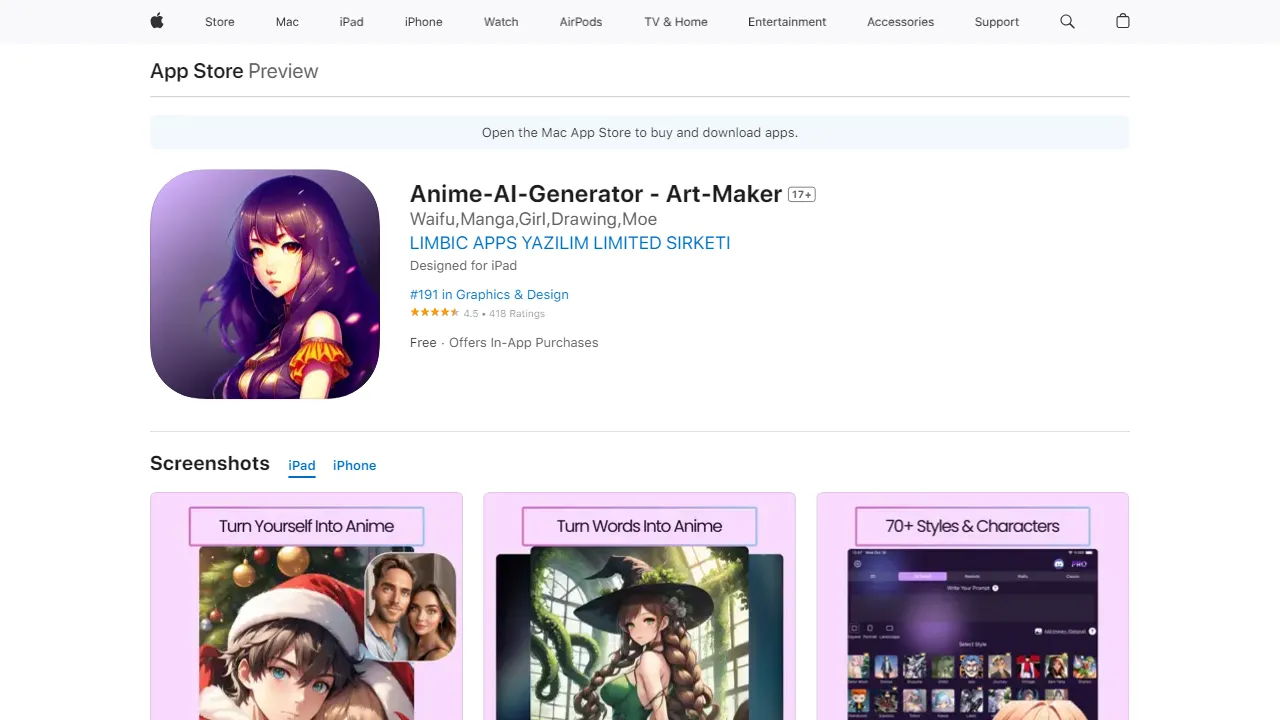
Task: Click the 'Waifu,Manga,Girl,Drawing,Moe' subtitle
Action: [x=533, y=219]
